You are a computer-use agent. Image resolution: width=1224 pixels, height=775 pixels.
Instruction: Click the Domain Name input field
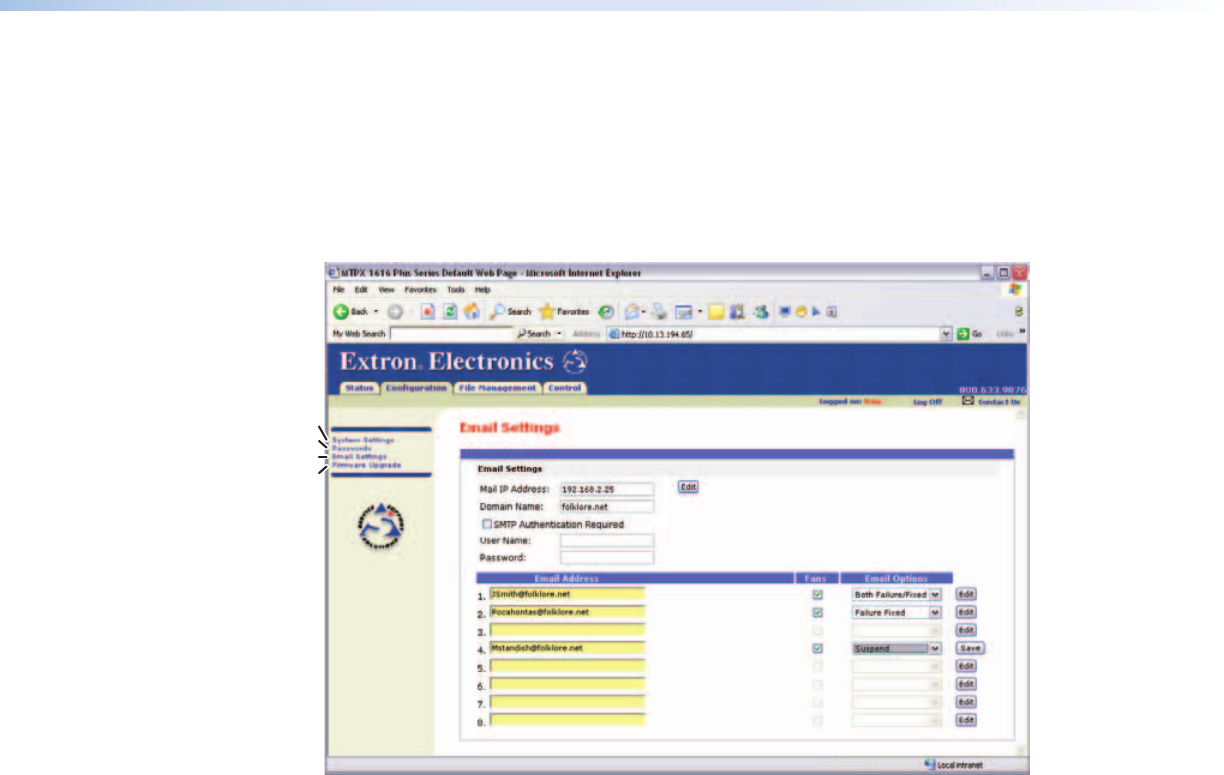click(x=606, y=507)
